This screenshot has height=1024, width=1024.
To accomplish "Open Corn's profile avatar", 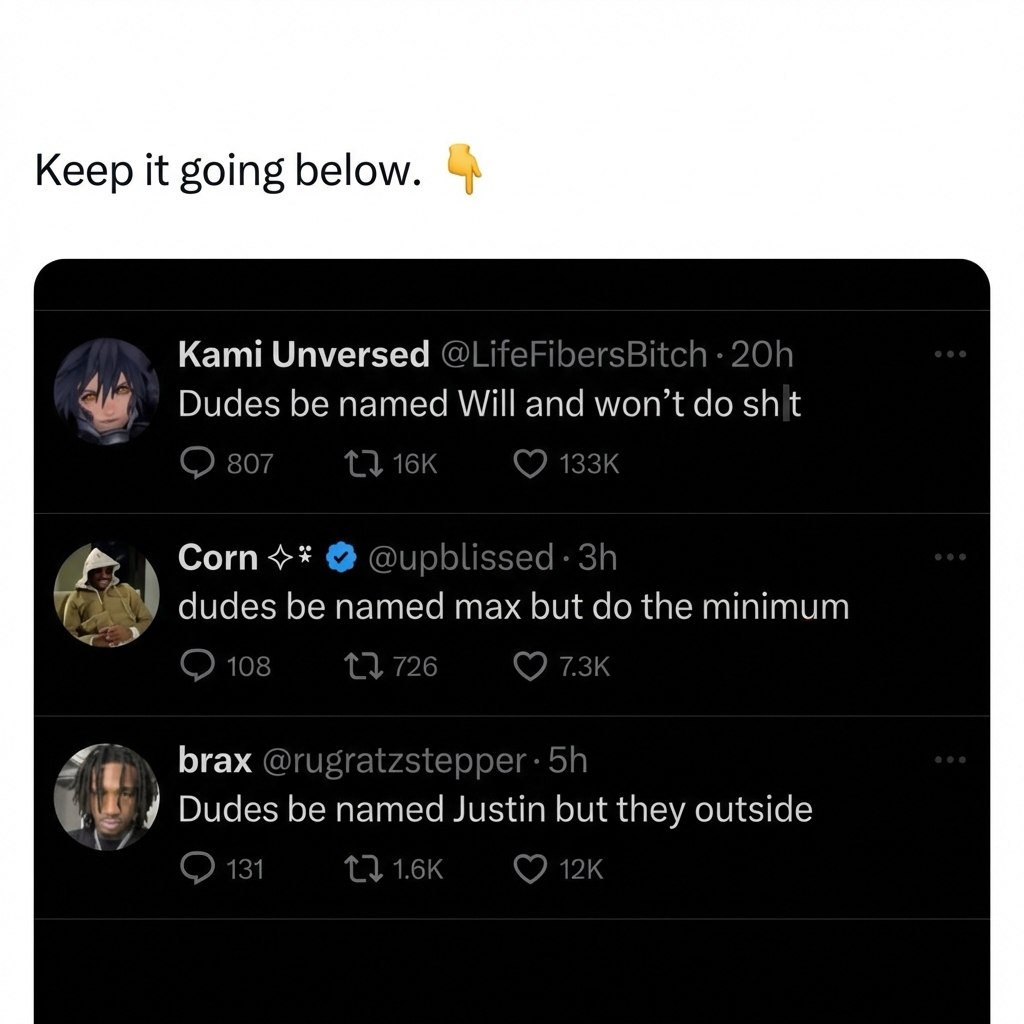I will pos(107,595).
